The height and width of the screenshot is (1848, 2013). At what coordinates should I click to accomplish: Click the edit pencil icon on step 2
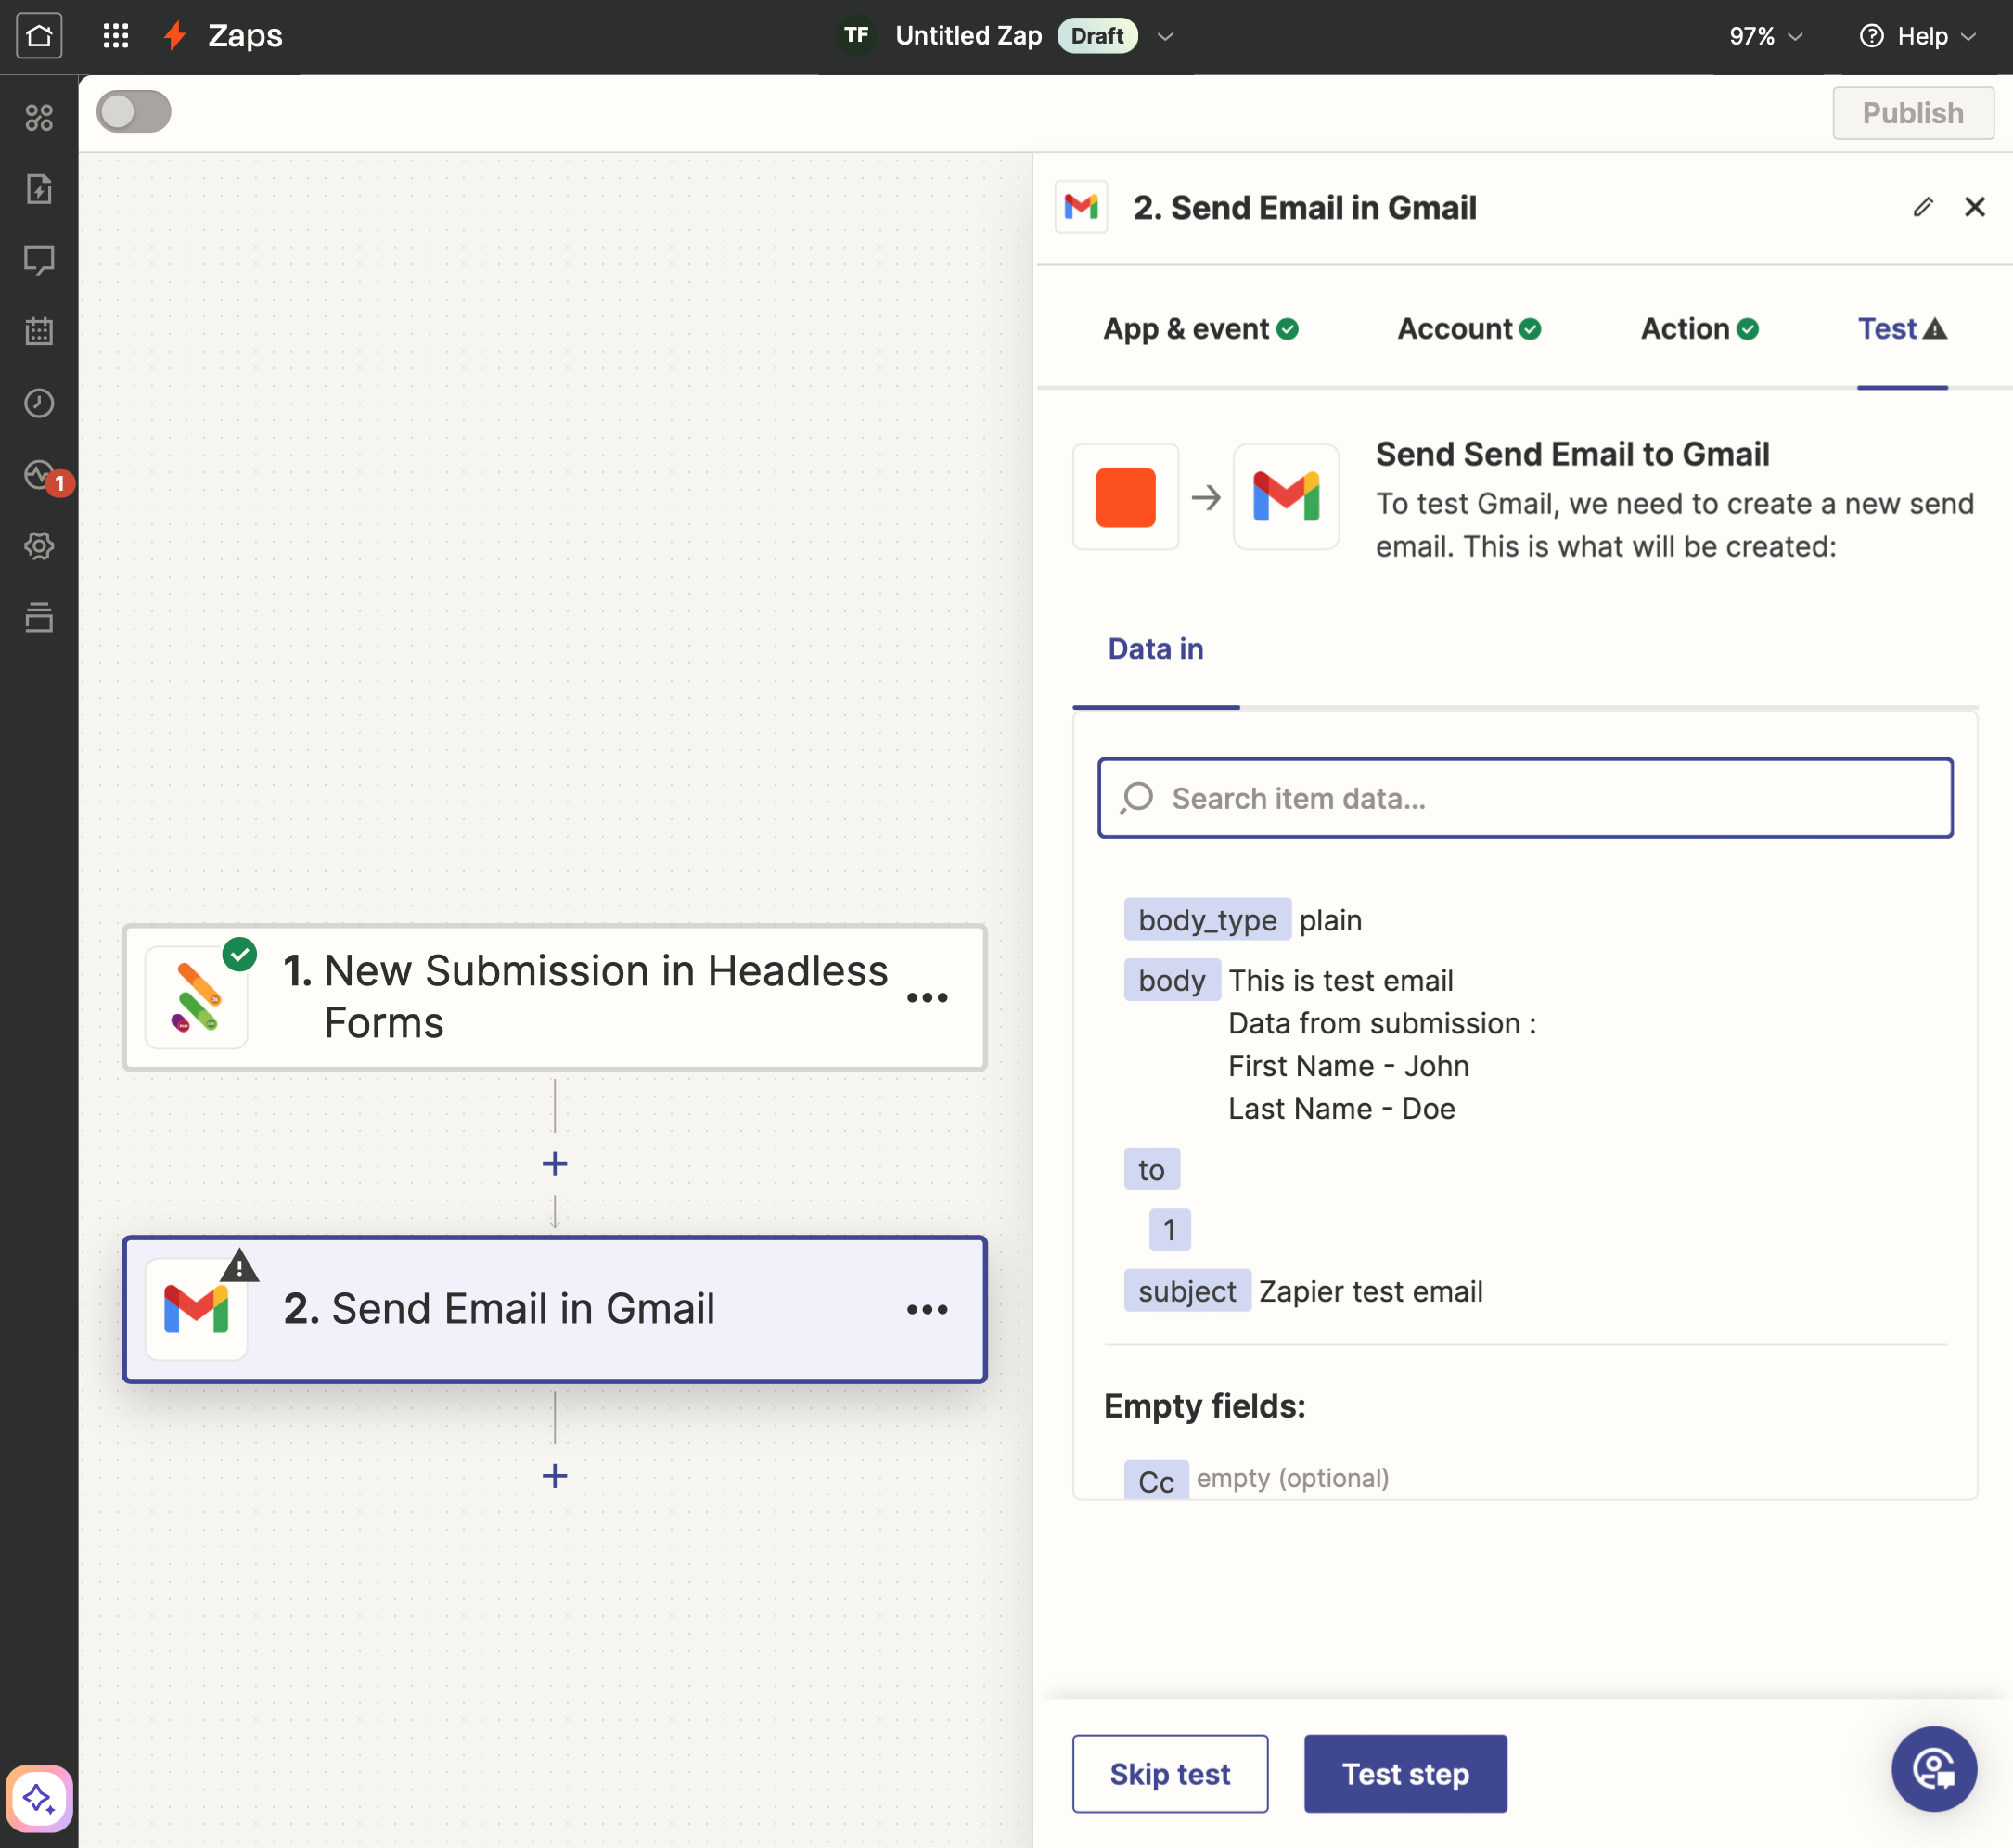coord(1925,205)
